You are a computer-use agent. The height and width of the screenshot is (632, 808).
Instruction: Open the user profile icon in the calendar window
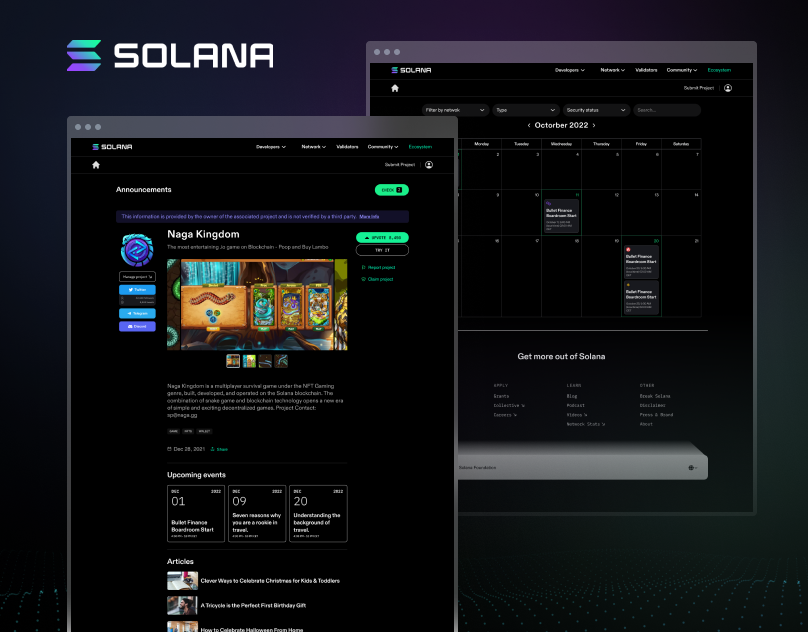point(728,88)
